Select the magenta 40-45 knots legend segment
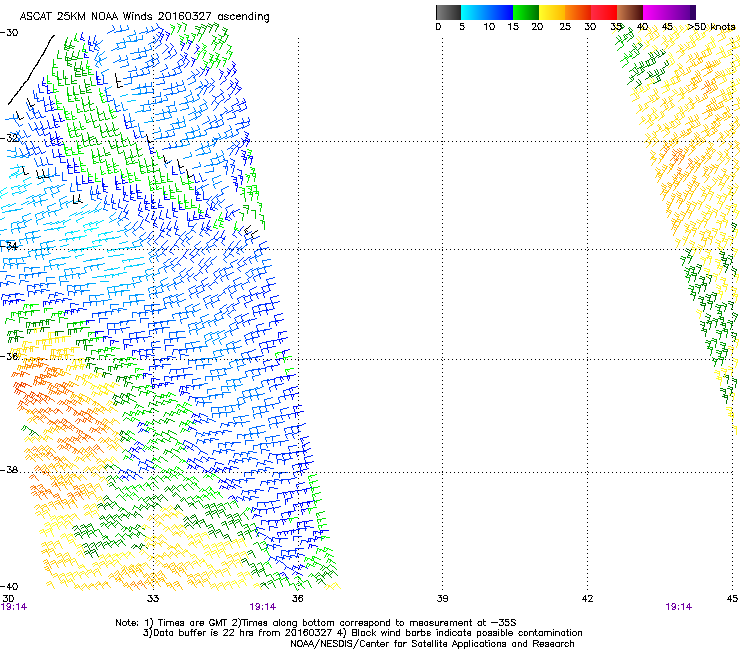740x650 pixels. click(656, 12)
